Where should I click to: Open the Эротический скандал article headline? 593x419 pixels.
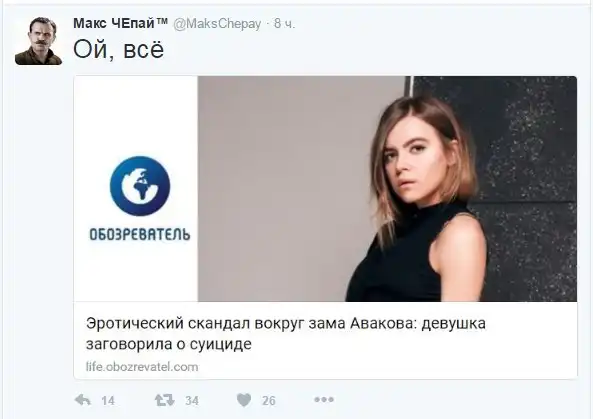[286, 334]
